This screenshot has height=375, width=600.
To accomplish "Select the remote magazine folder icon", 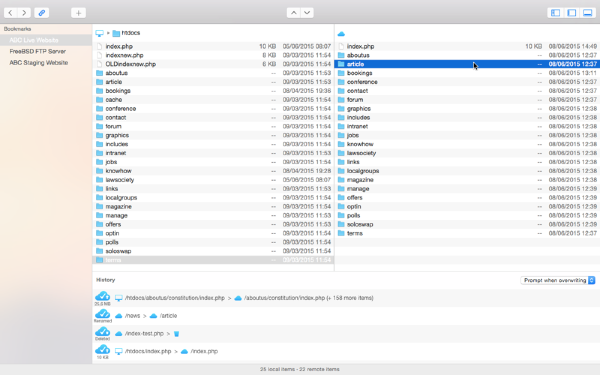I will click(x=341, y=179).
